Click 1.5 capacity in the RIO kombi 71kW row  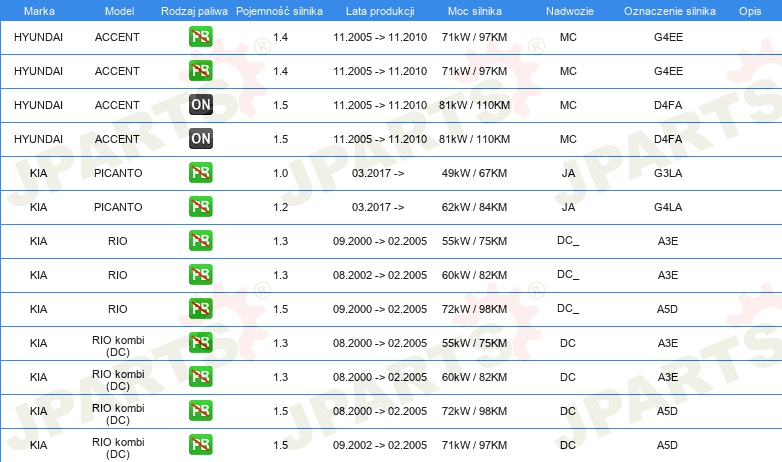tap(280, 445)
